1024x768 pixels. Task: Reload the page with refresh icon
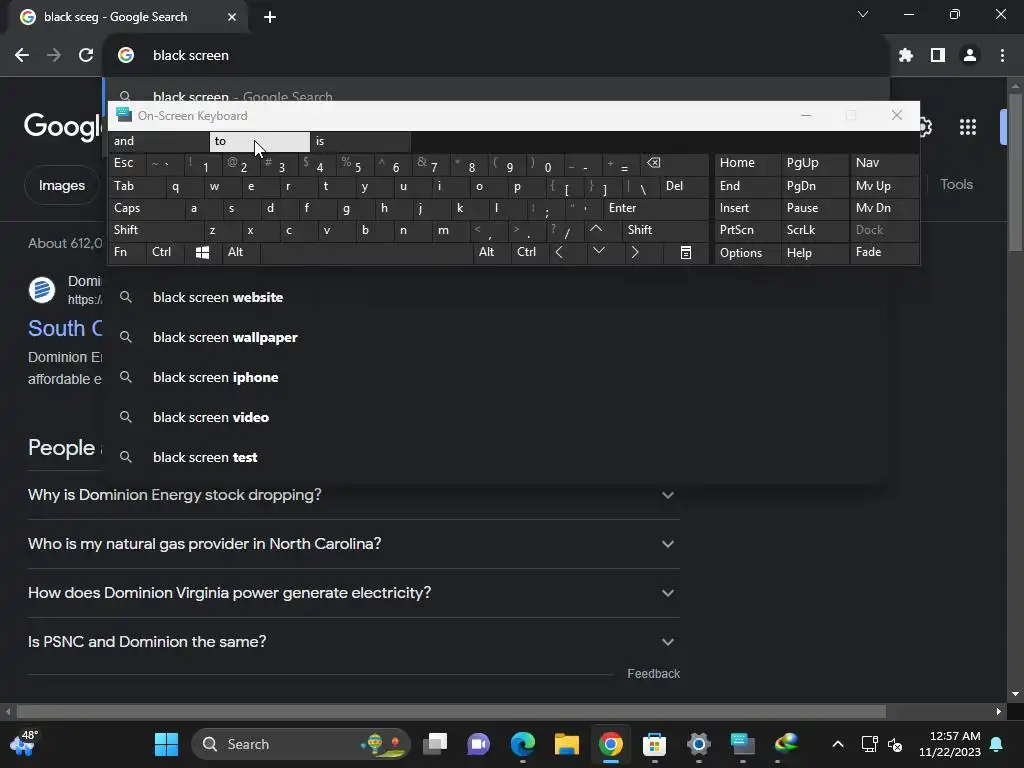pos(86,56)
